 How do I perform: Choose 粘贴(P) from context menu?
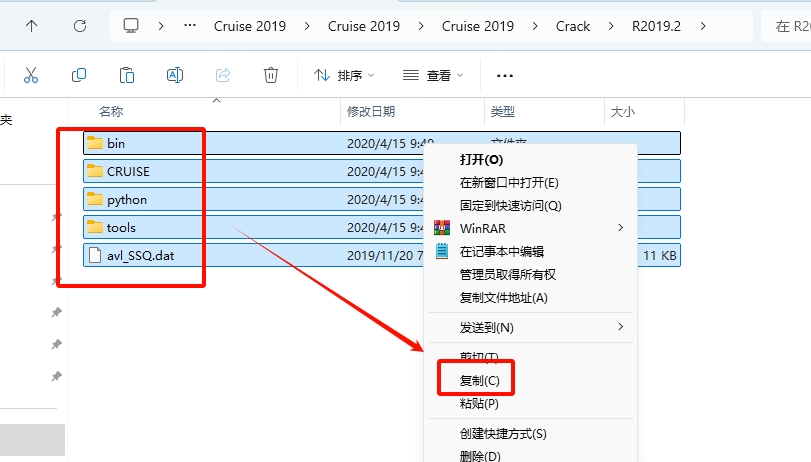pyautogui.click(x=530, y=403)
